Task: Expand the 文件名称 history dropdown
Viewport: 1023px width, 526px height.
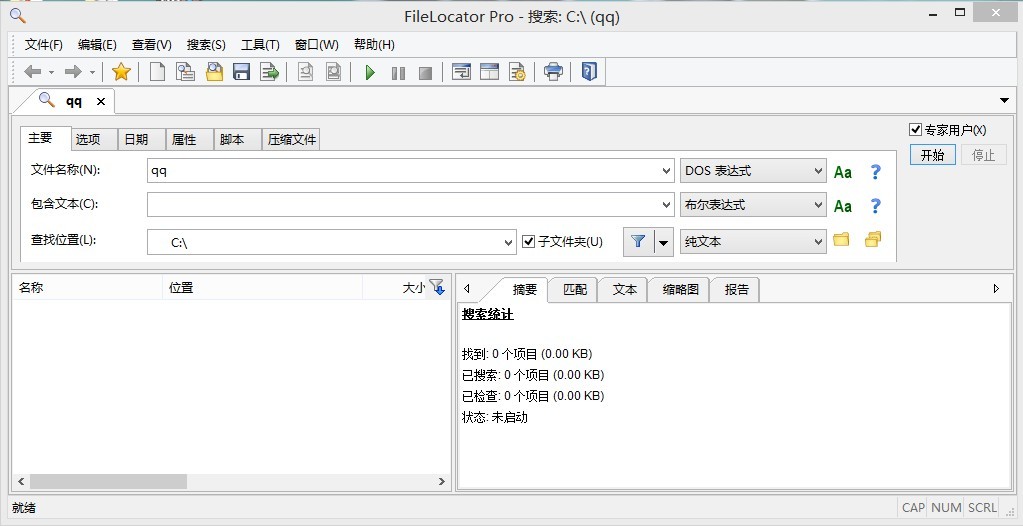Action: point(666,171)
